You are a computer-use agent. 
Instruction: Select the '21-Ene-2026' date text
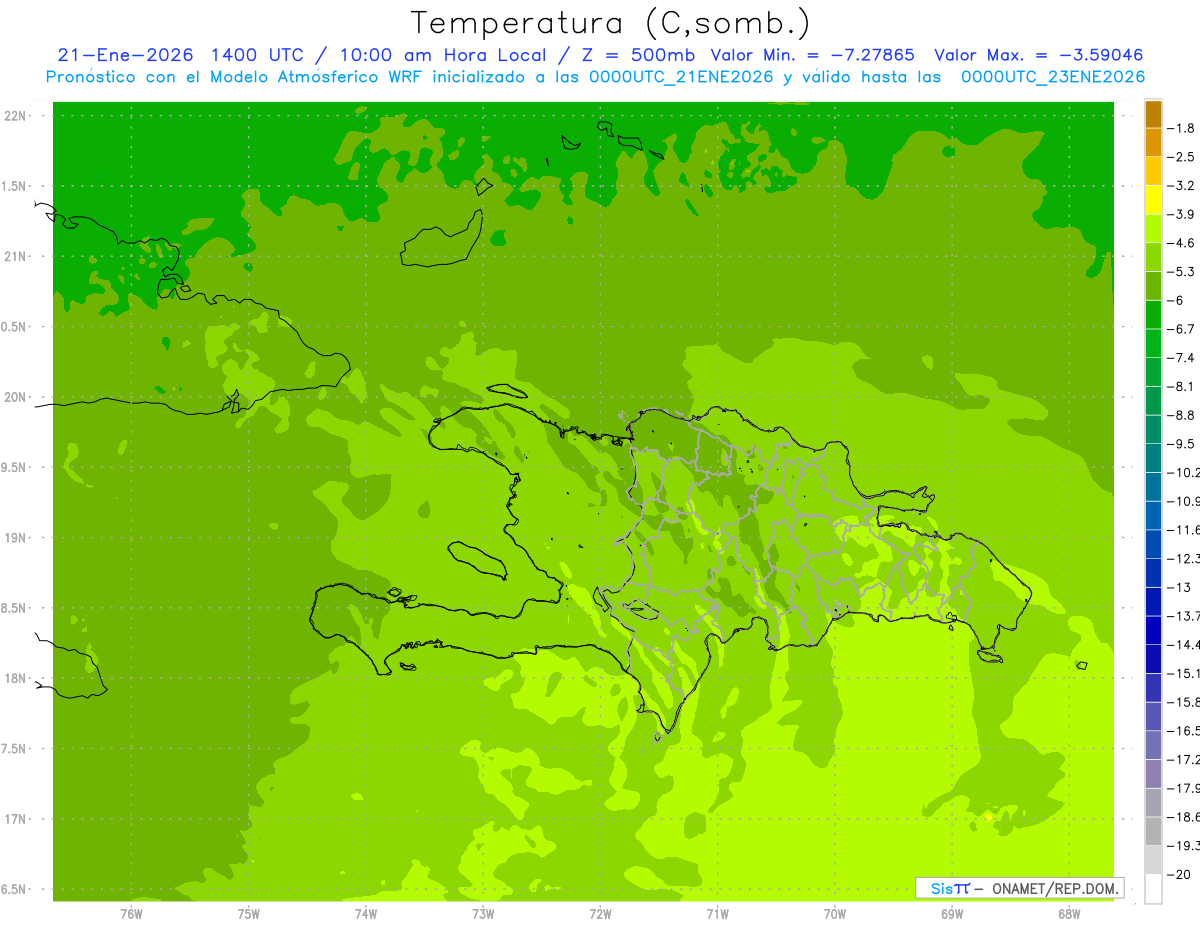[125, 55]
